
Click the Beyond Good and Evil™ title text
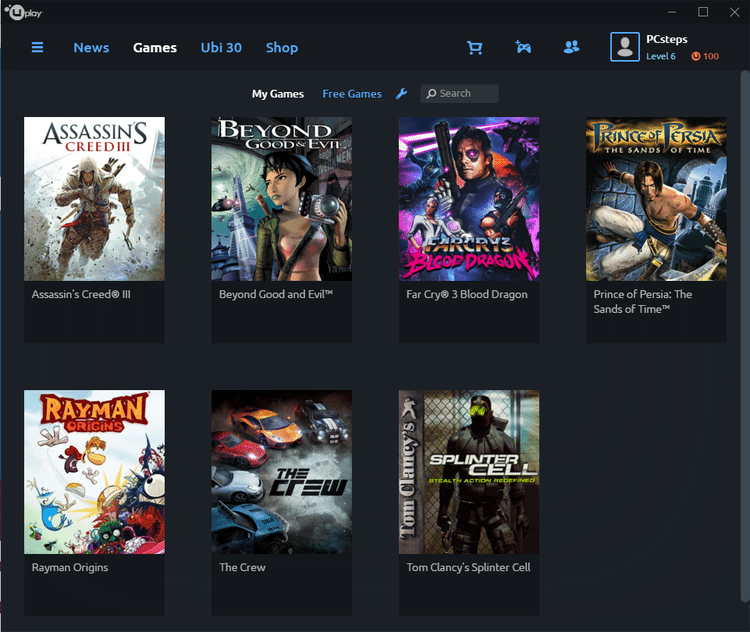[276, 294]
